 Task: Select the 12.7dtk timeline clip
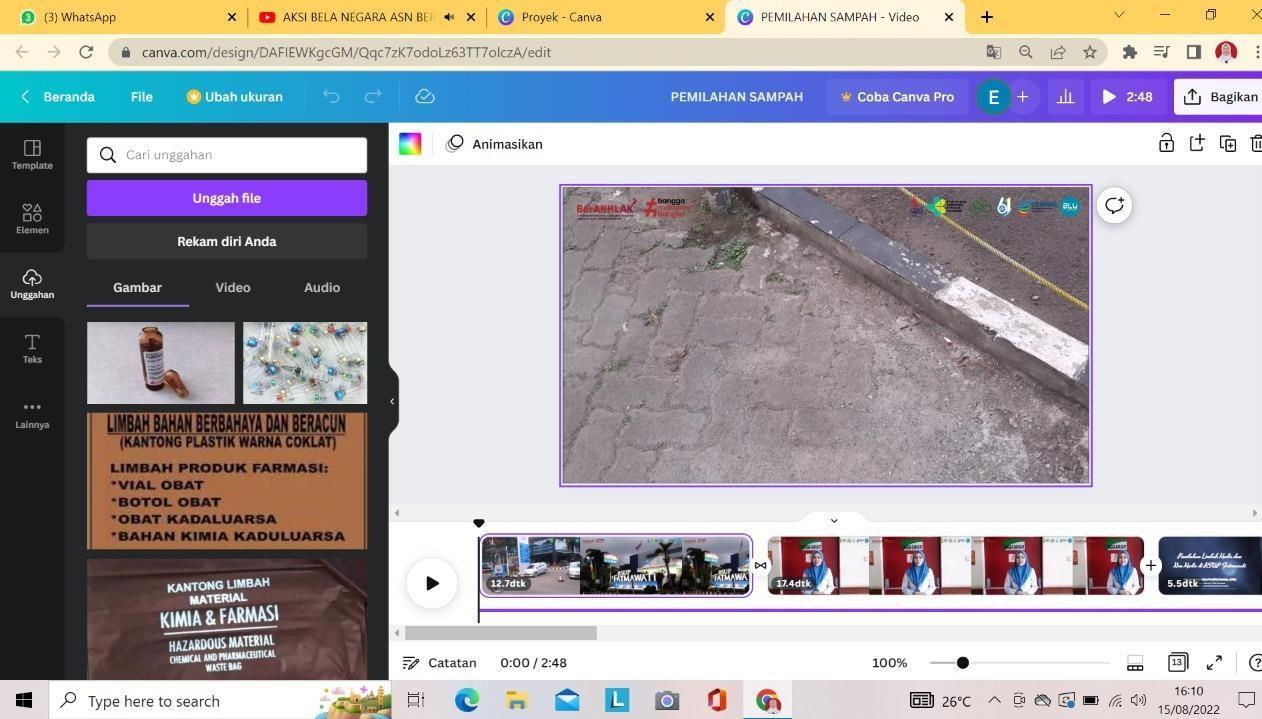pyautogui.click(x=616, y=565)
